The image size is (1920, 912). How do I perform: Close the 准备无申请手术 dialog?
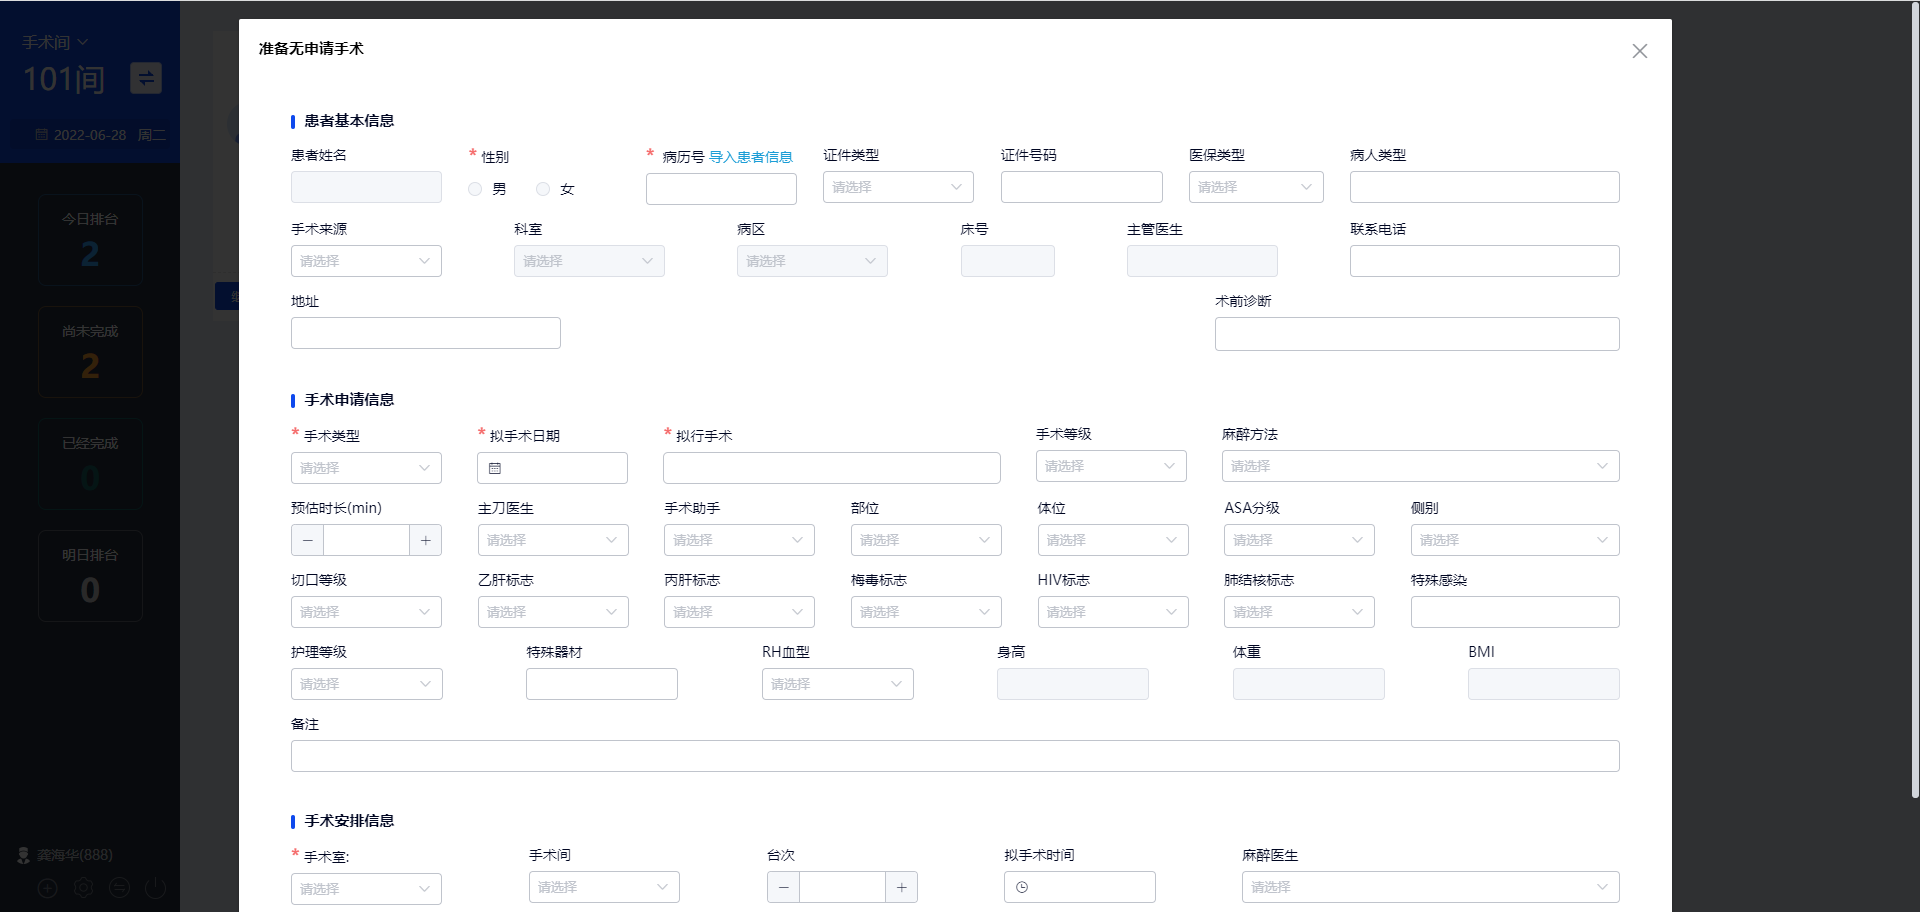tap(1639, 51)
